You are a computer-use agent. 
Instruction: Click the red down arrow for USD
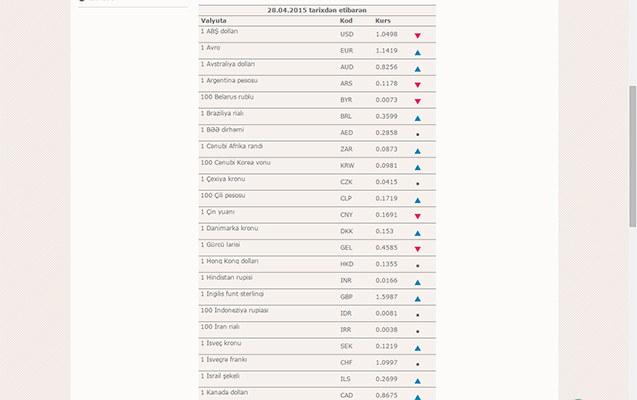tap(417, 36)
